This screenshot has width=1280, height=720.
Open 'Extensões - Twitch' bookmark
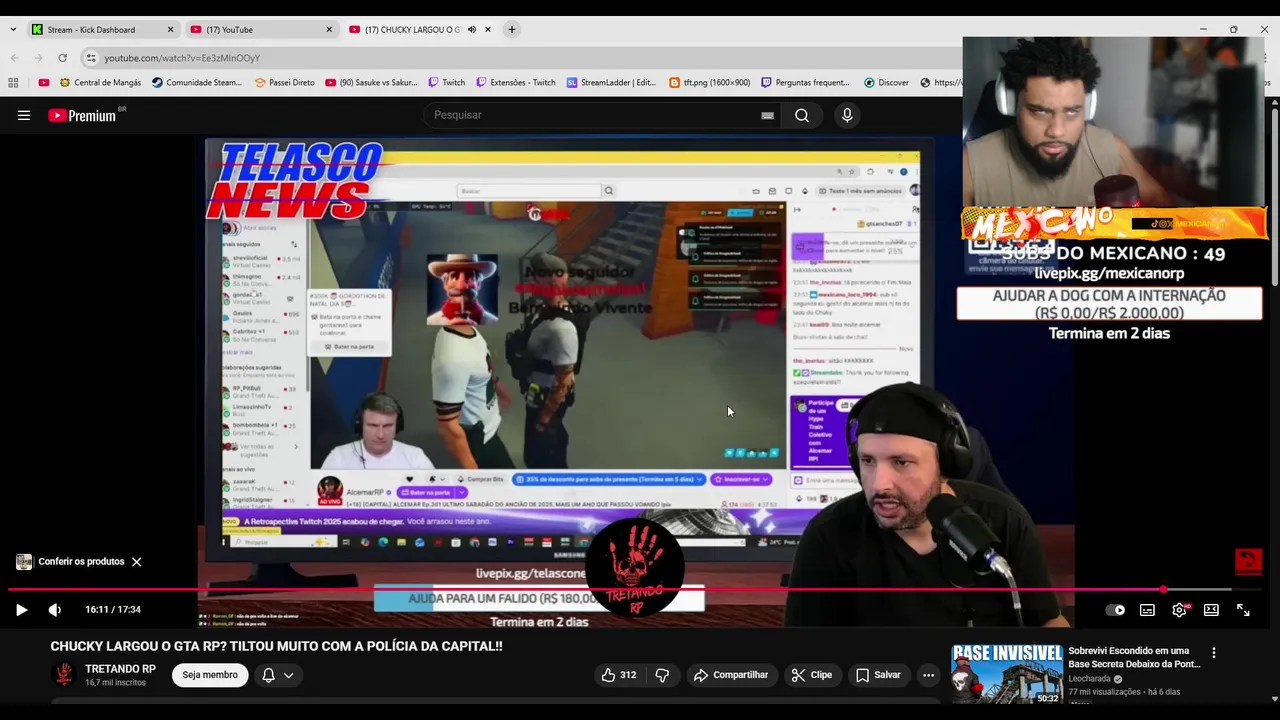coord(515,83)
